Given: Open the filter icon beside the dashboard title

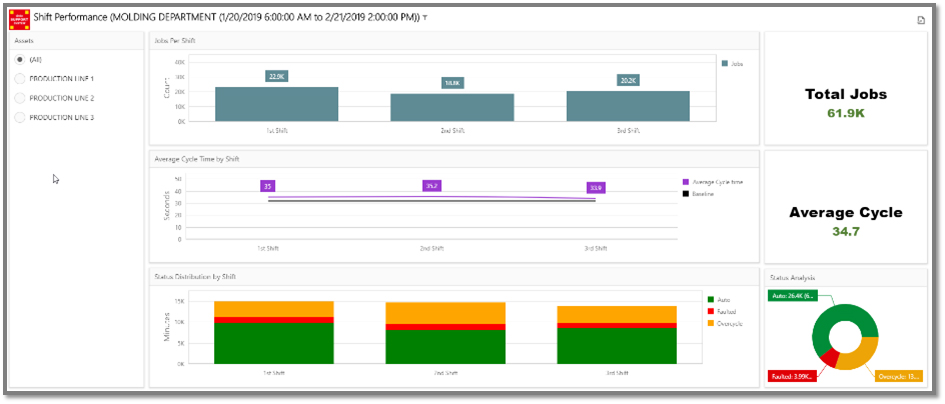Looking at the screenshot, I should pyautogui.click(x=425, y=18).
